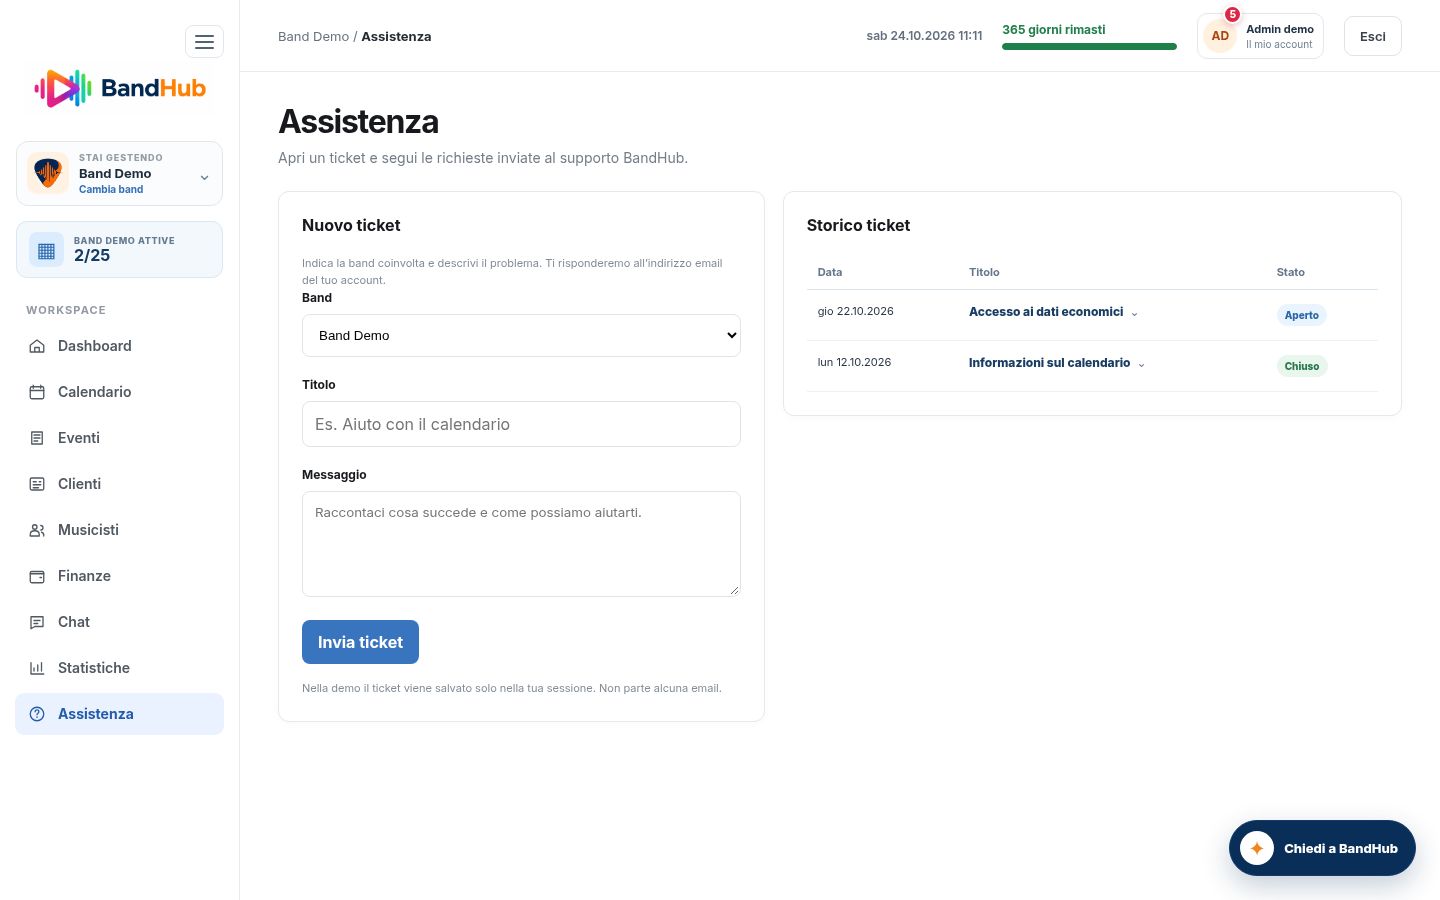
Task: Click the date gio 22.10.2026
Action: click(855, 311)
